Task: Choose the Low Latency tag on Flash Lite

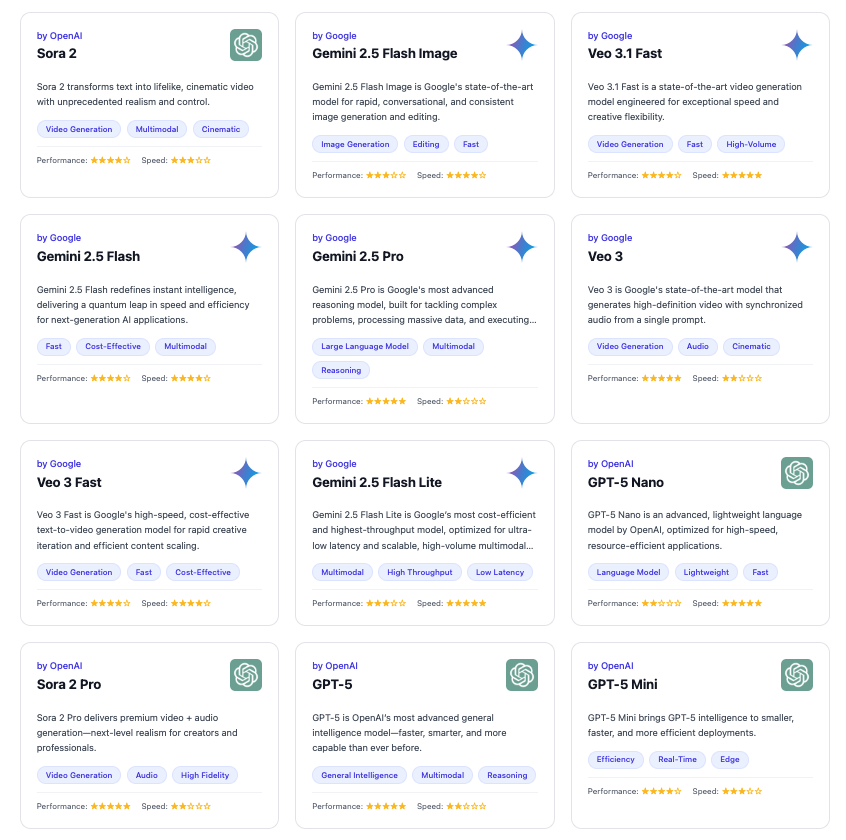Action: point(500,572)
